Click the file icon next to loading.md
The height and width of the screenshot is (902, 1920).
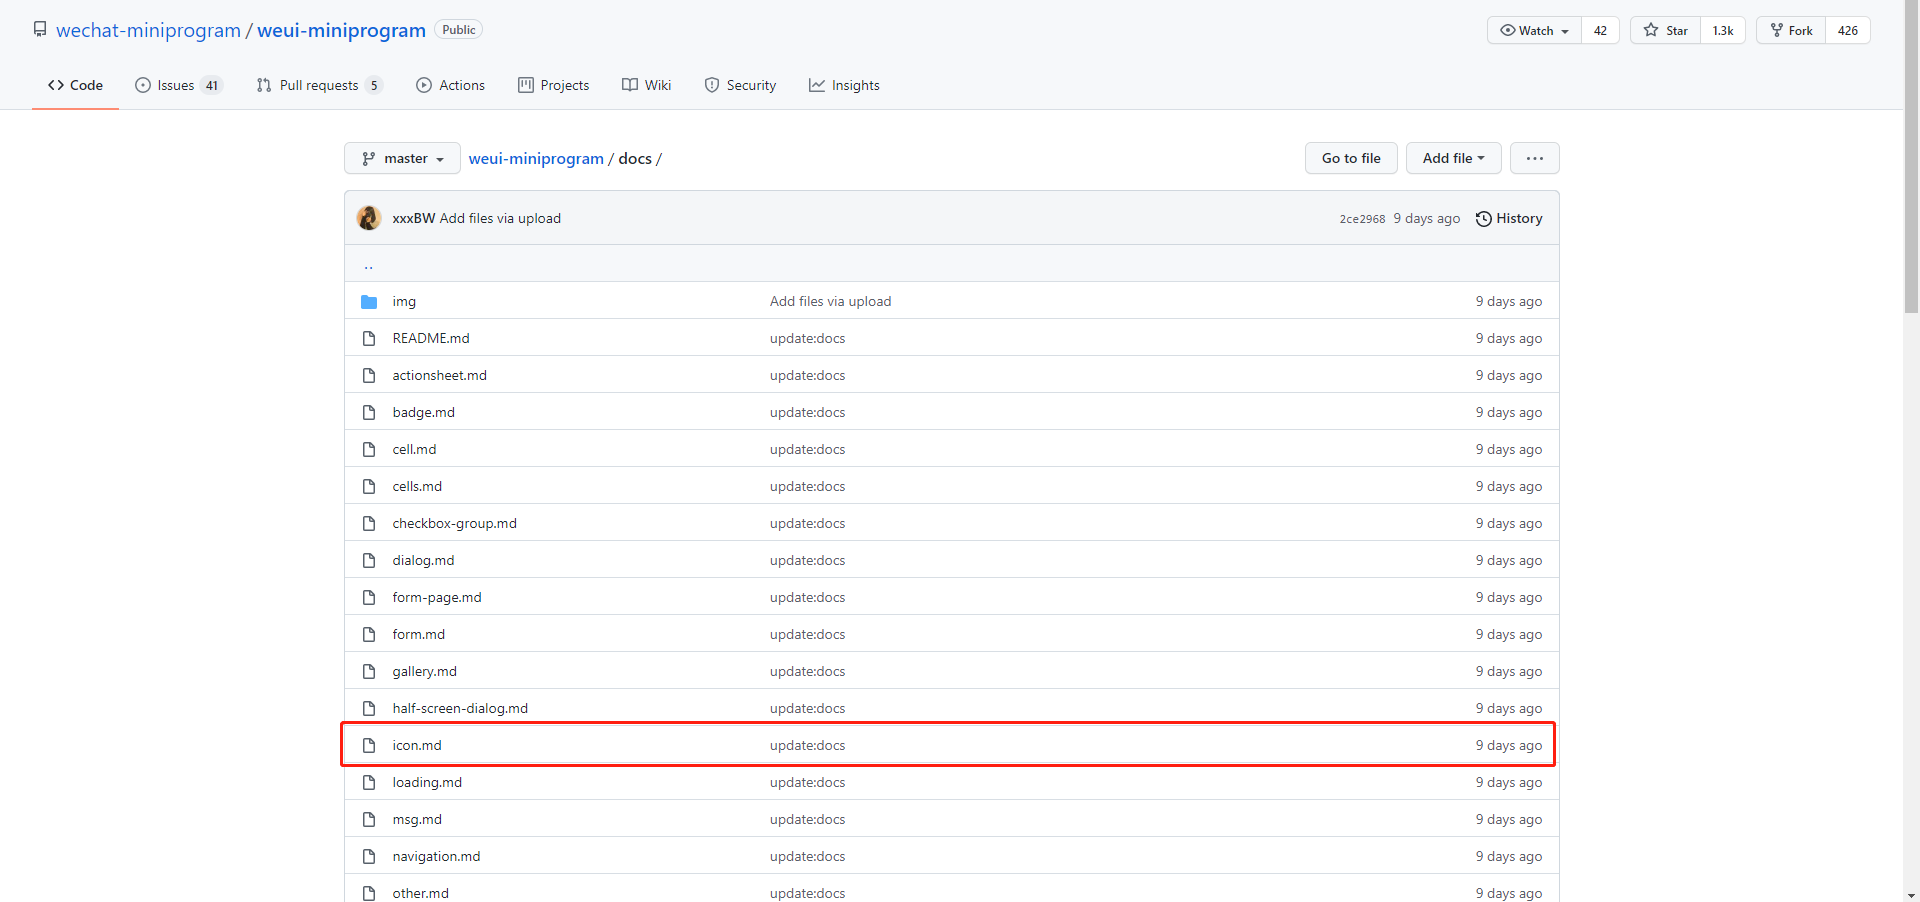(x=369, y=782)
